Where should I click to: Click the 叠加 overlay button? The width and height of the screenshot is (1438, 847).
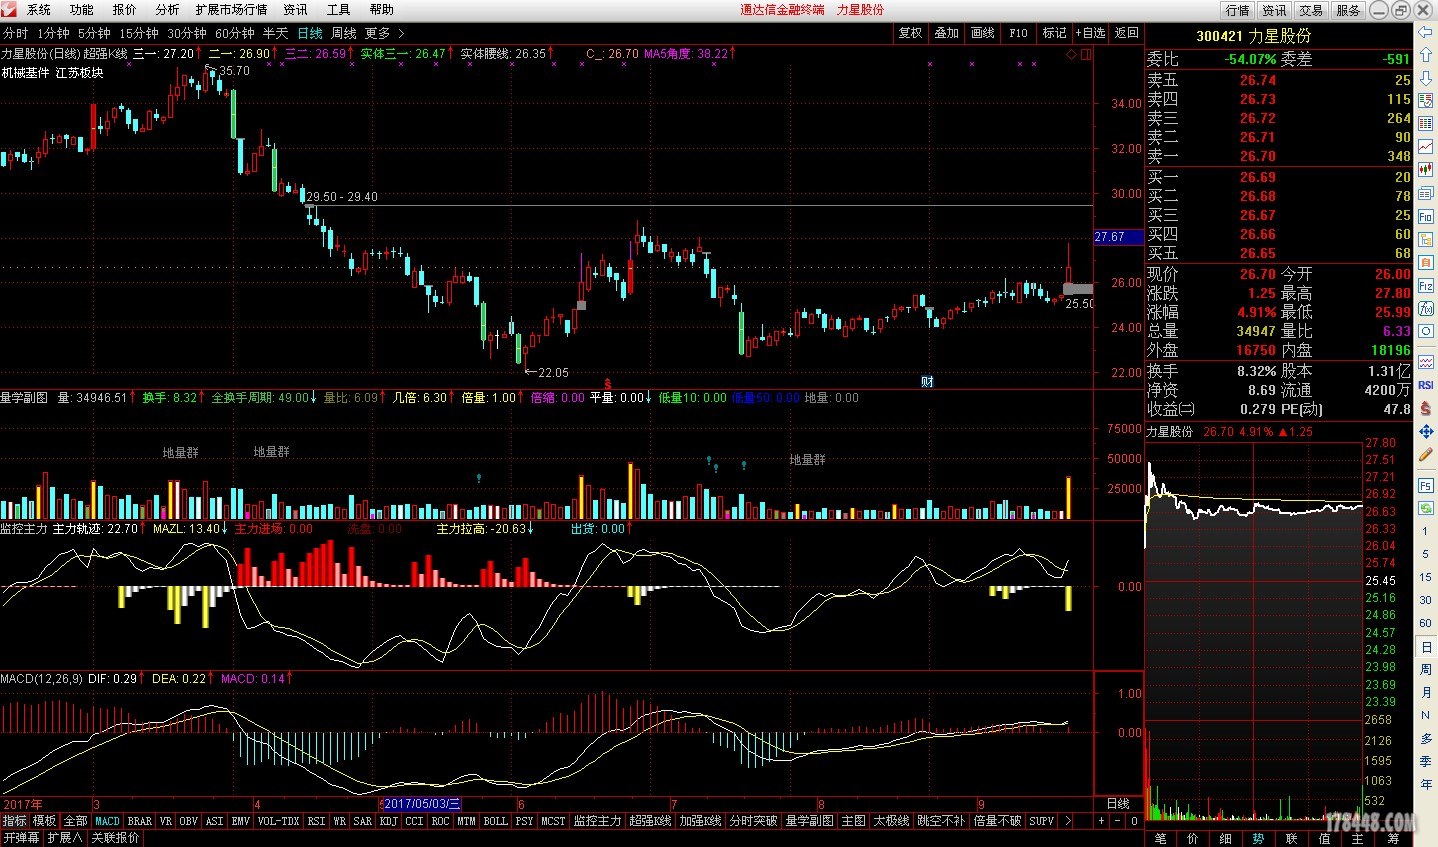tap(946, 33)
